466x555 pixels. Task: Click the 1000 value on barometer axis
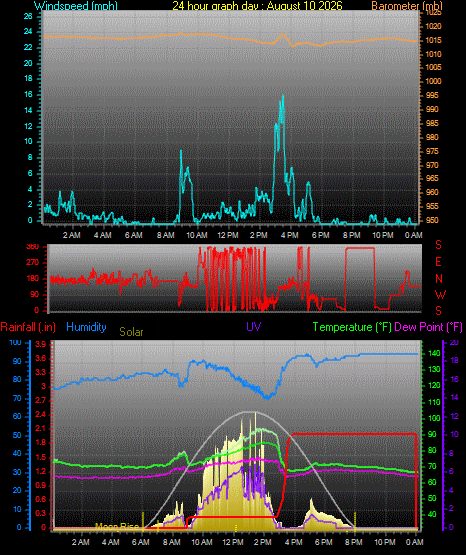433,81
